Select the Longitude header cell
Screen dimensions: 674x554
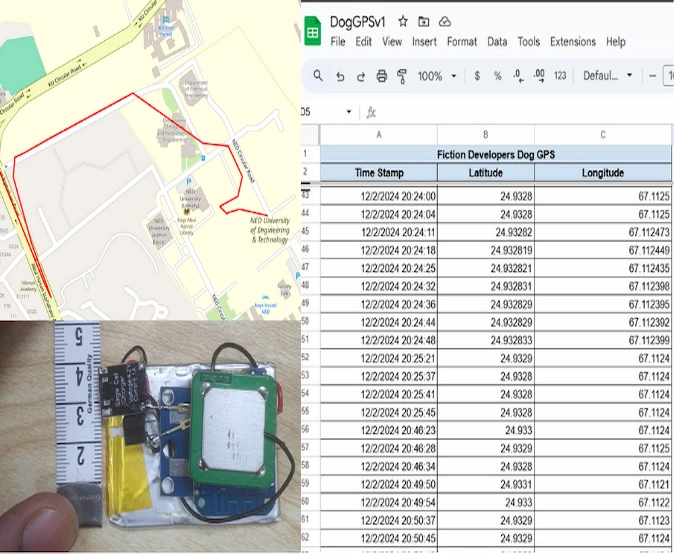point(603,173)
